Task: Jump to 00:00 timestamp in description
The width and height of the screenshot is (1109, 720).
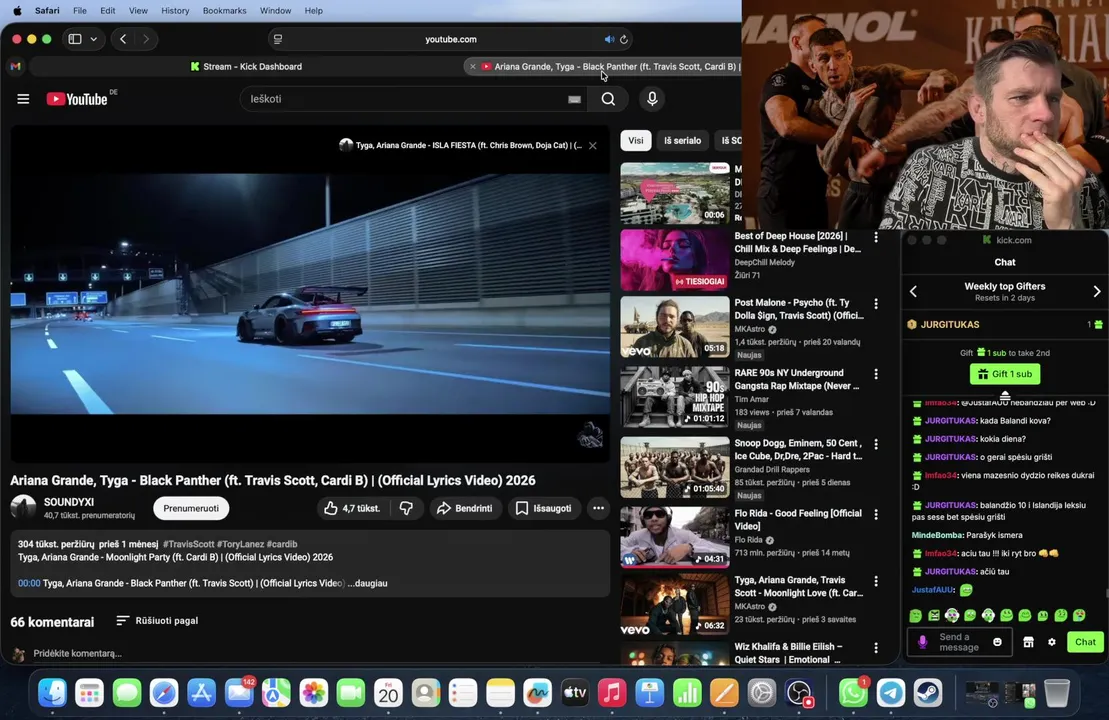Action: (x=29, y=583)
